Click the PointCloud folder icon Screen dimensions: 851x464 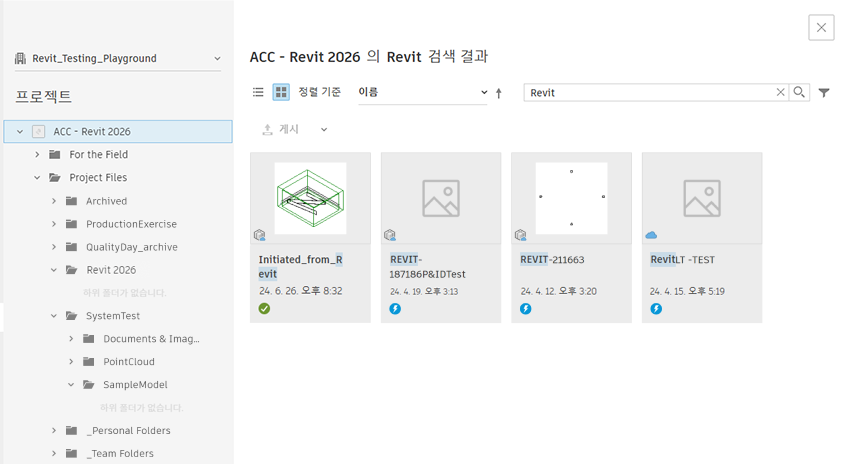[88, 361]
